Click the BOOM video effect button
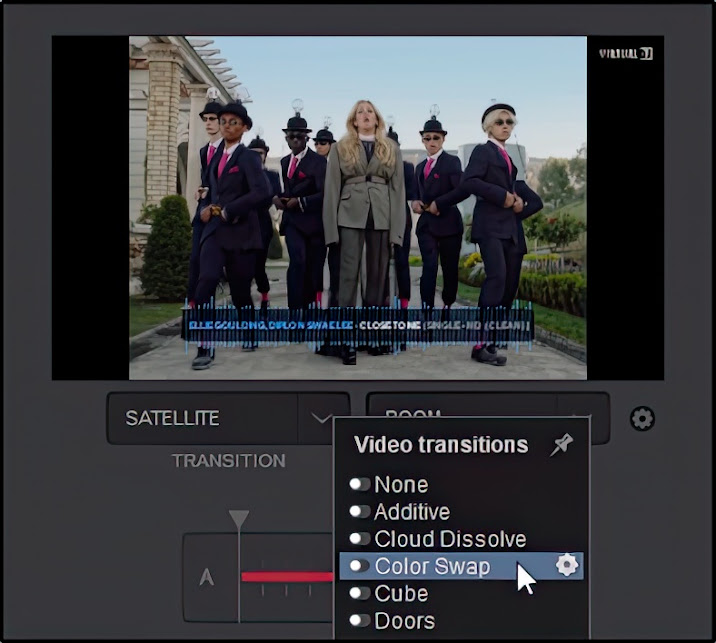 461,406
